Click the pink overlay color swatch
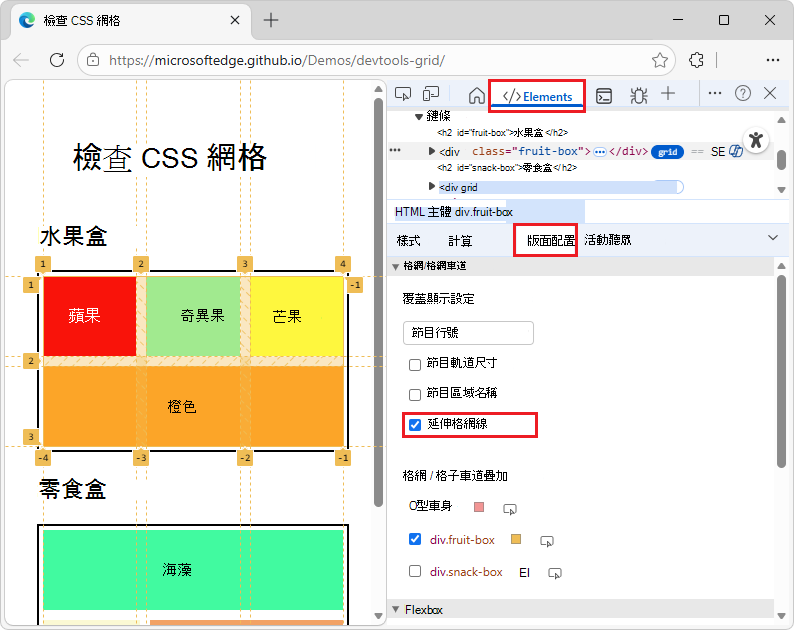 tap(479, 507)
